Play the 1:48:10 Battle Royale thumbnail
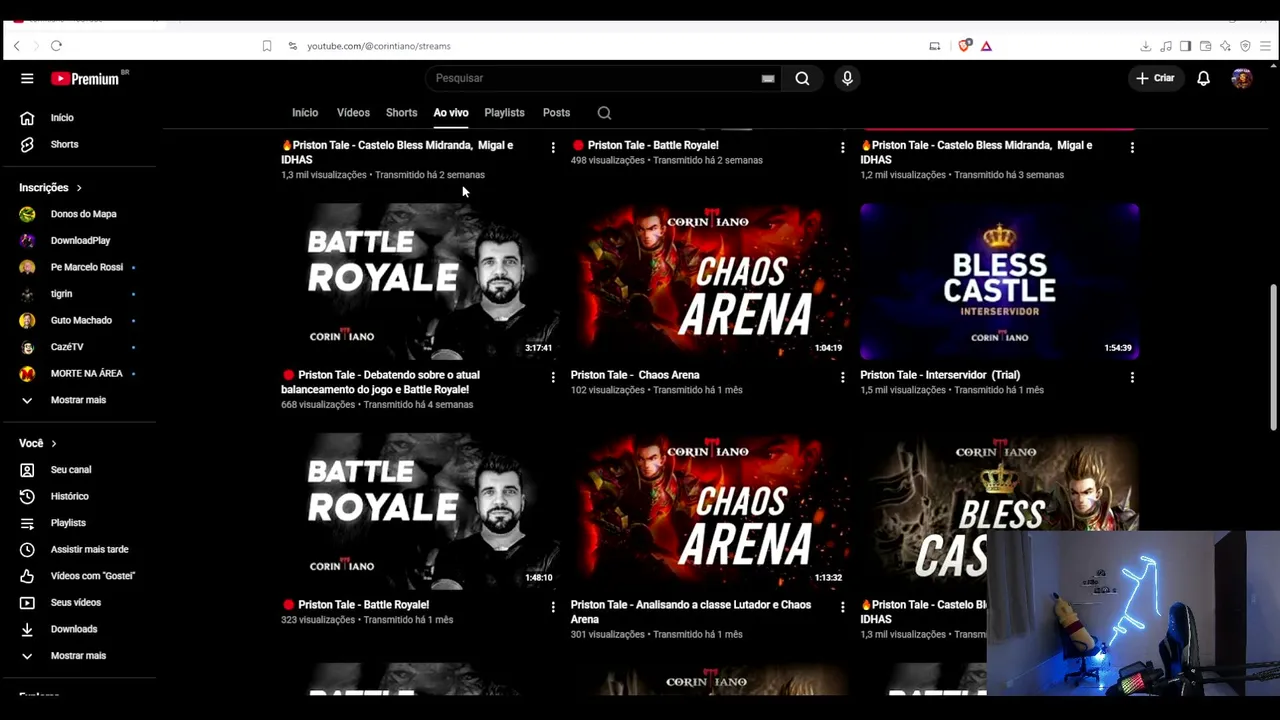Viewport: 1280px width, 720px height. click(x=420, y=511)
